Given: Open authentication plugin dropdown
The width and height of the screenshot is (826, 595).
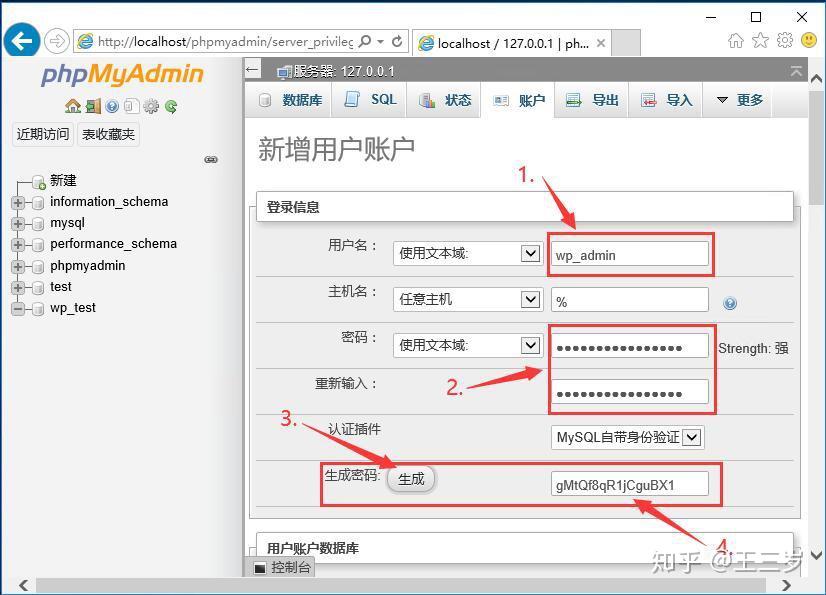Looking at the screenshot, I should coord(627,437).
